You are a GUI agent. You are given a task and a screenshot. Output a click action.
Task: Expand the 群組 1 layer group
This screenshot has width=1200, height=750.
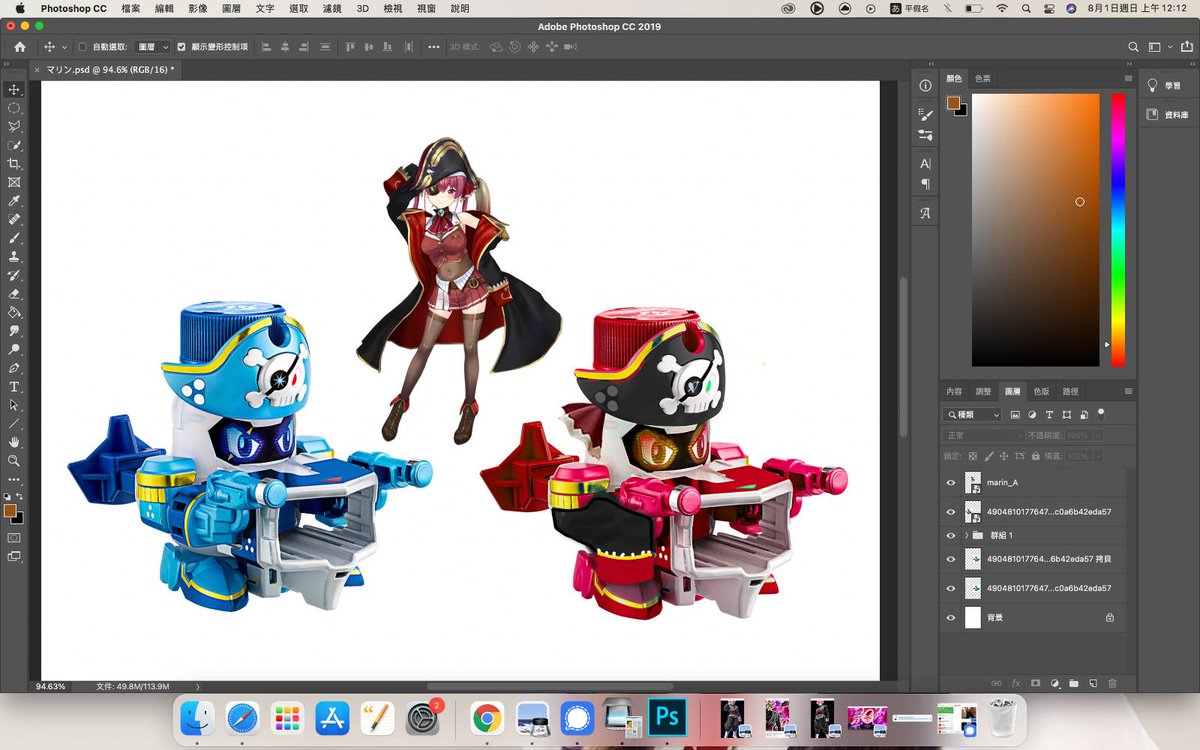click(967, 535)
